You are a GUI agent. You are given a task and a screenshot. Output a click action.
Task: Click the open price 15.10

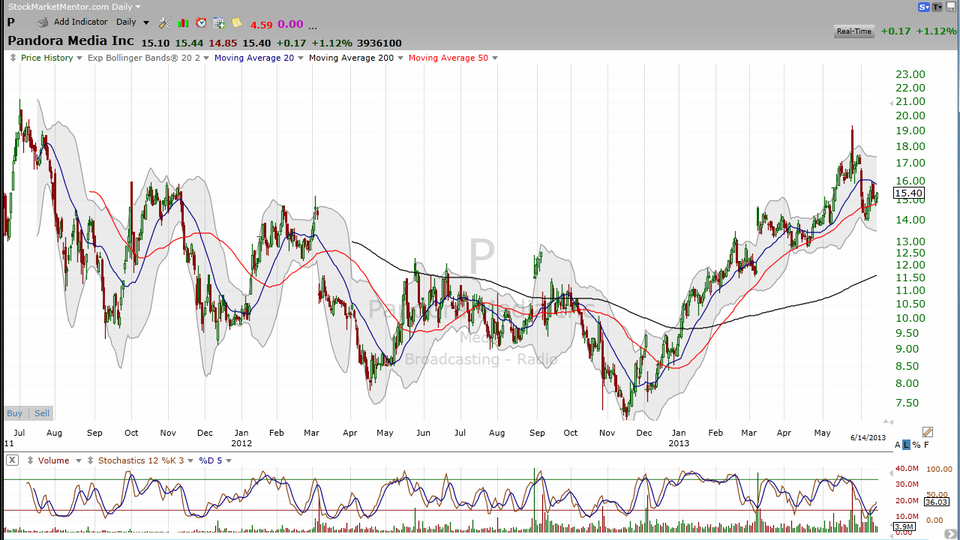point(156,43)
